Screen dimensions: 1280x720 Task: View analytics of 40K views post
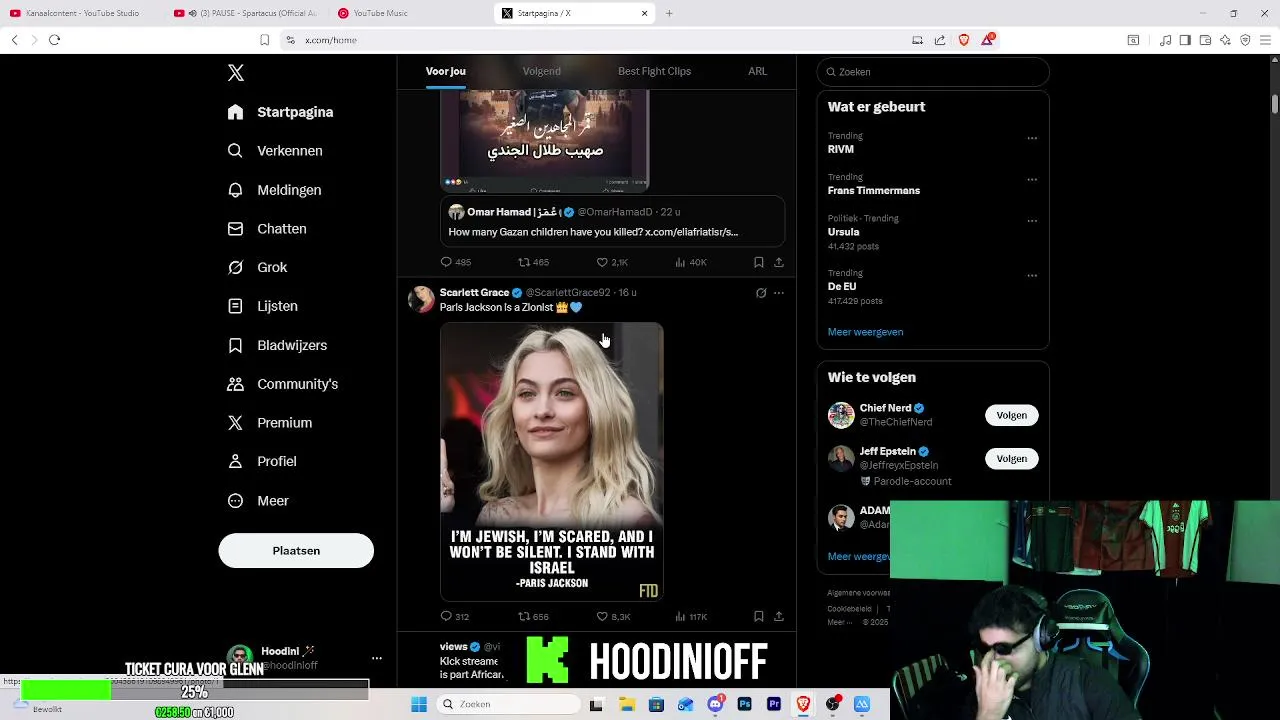[691, 262]
